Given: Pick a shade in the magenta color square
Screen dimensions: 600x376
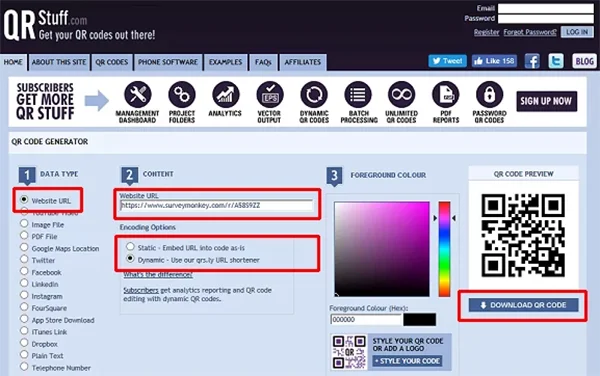Looking at the screenshot, I should pos(382,249).
